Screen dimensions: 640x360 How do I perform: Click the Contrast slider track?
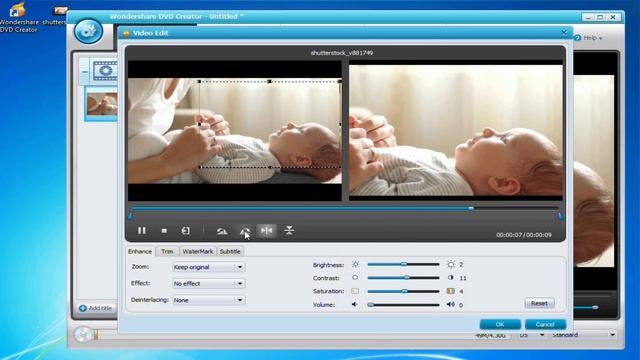pos(403,278)
